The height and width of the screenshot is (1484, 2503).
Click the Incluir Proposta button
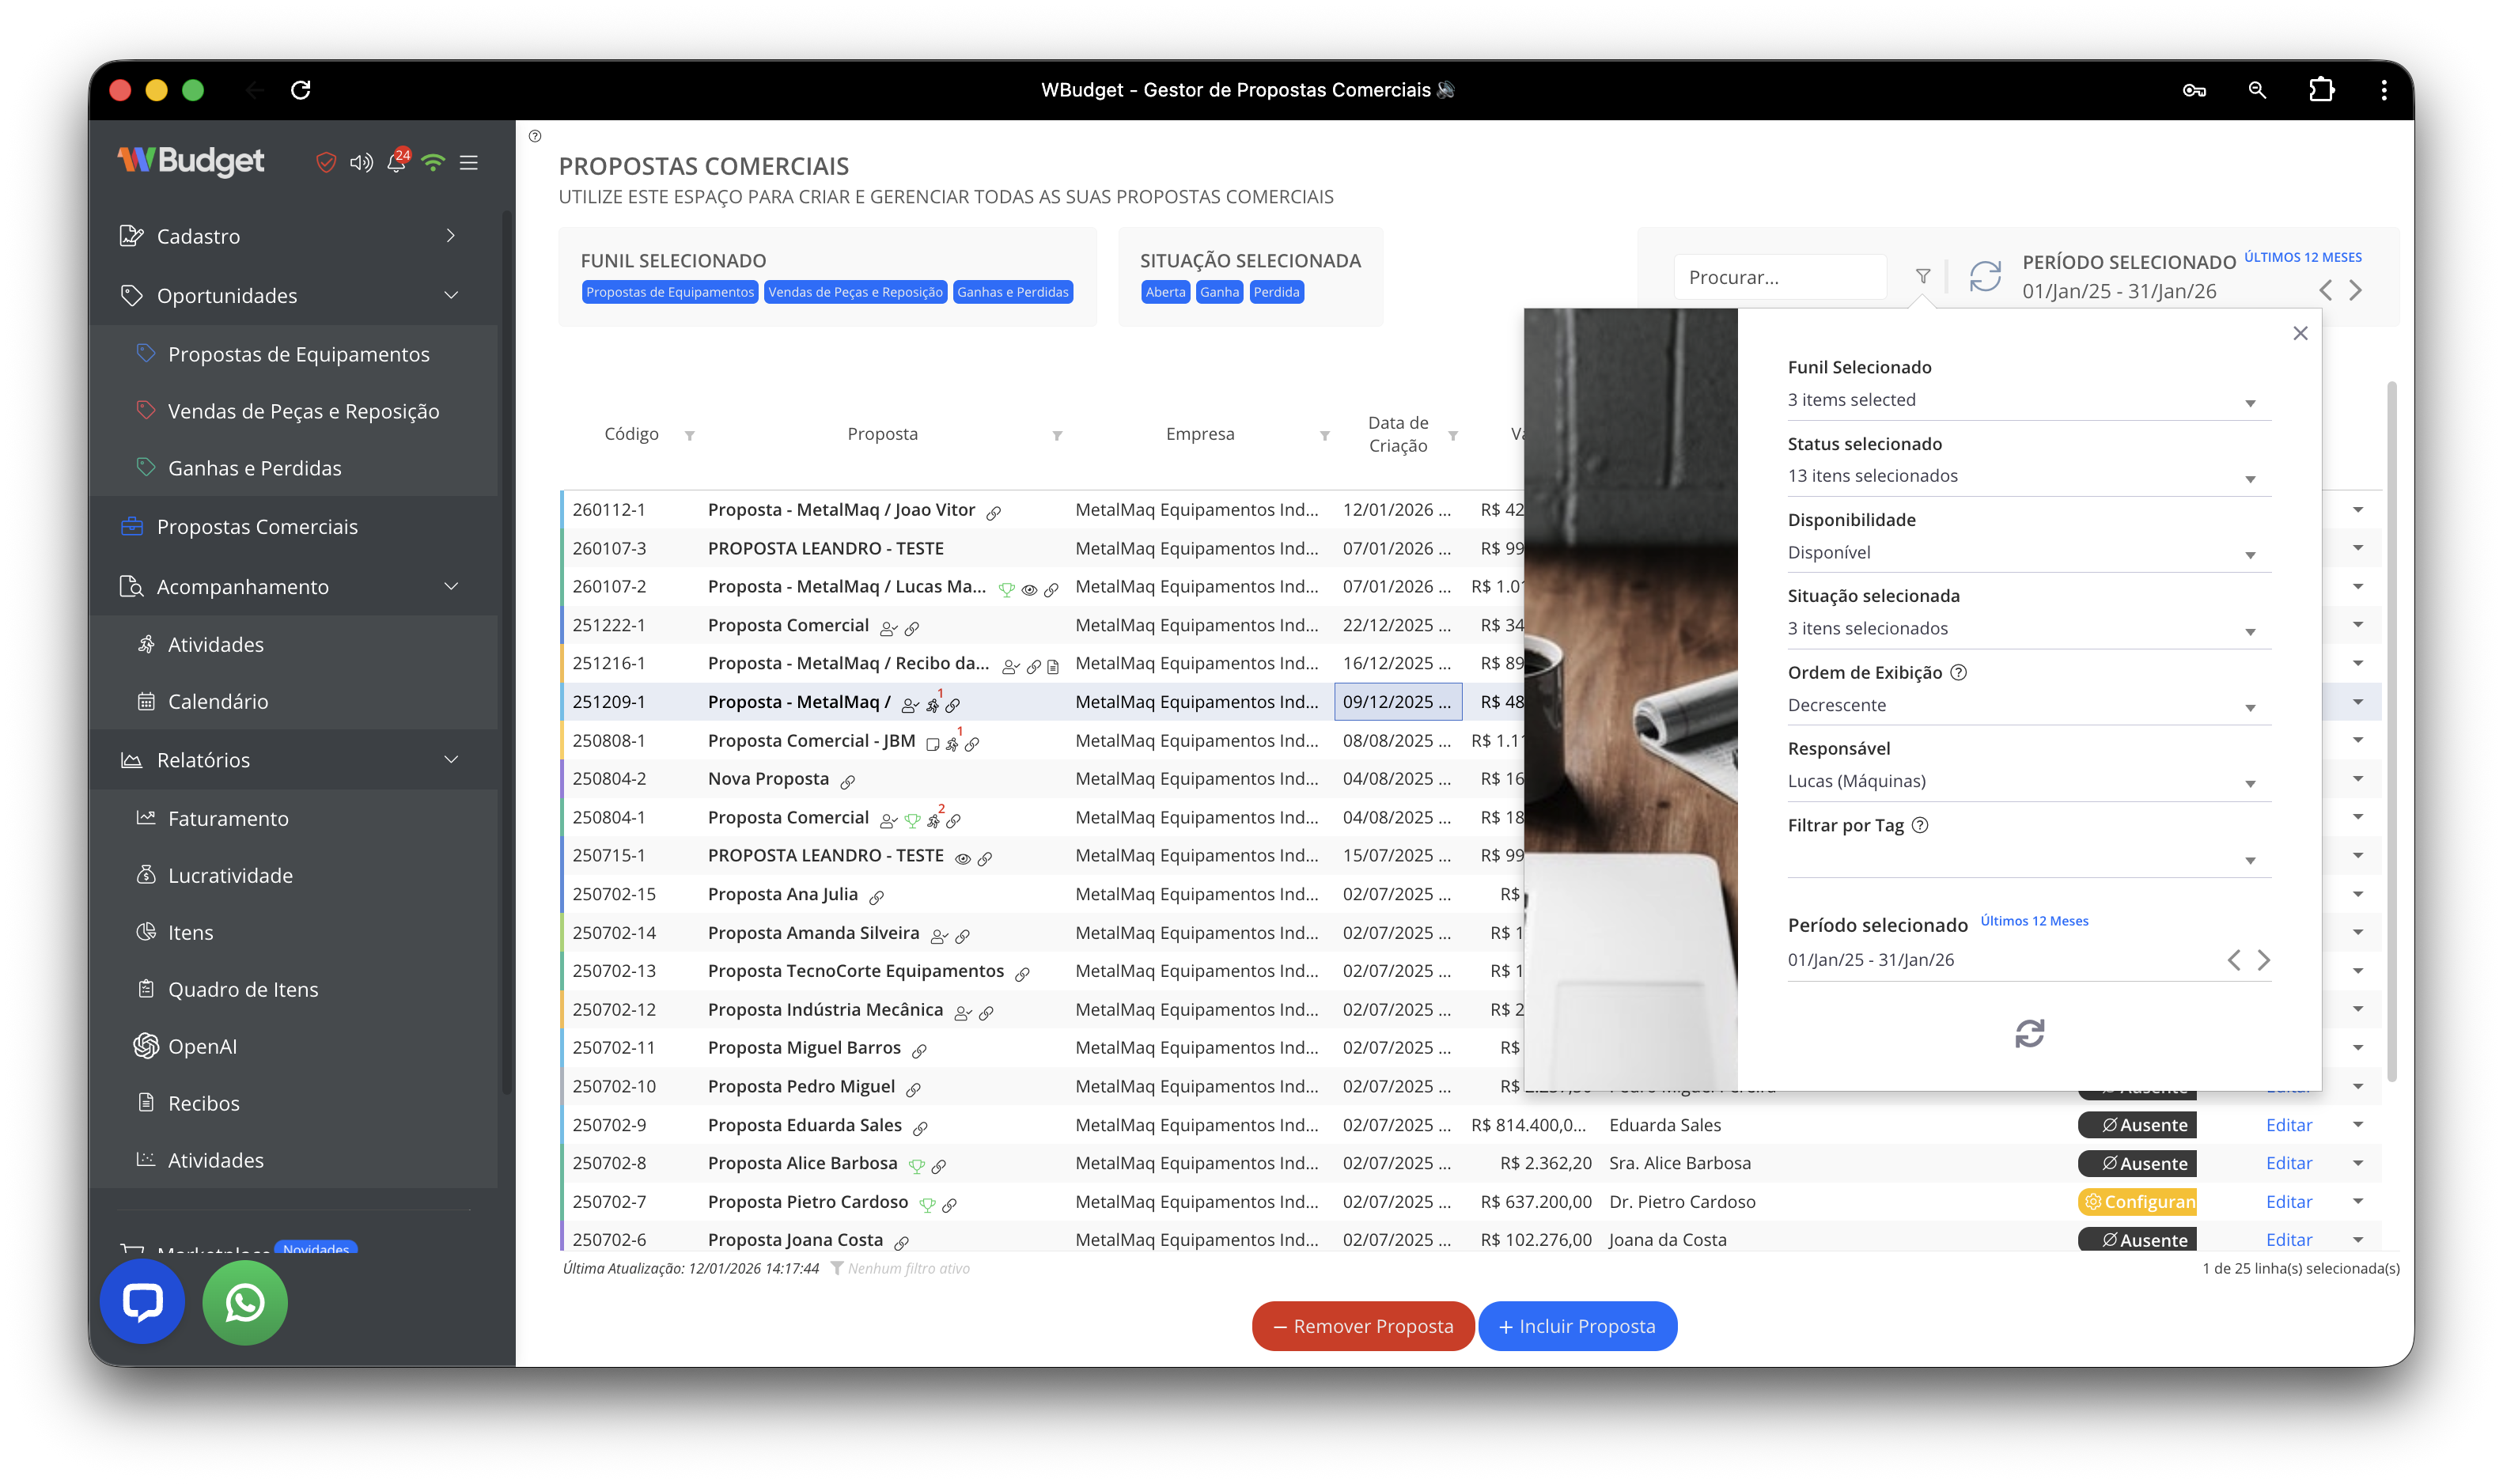tap(1577, 1326)
